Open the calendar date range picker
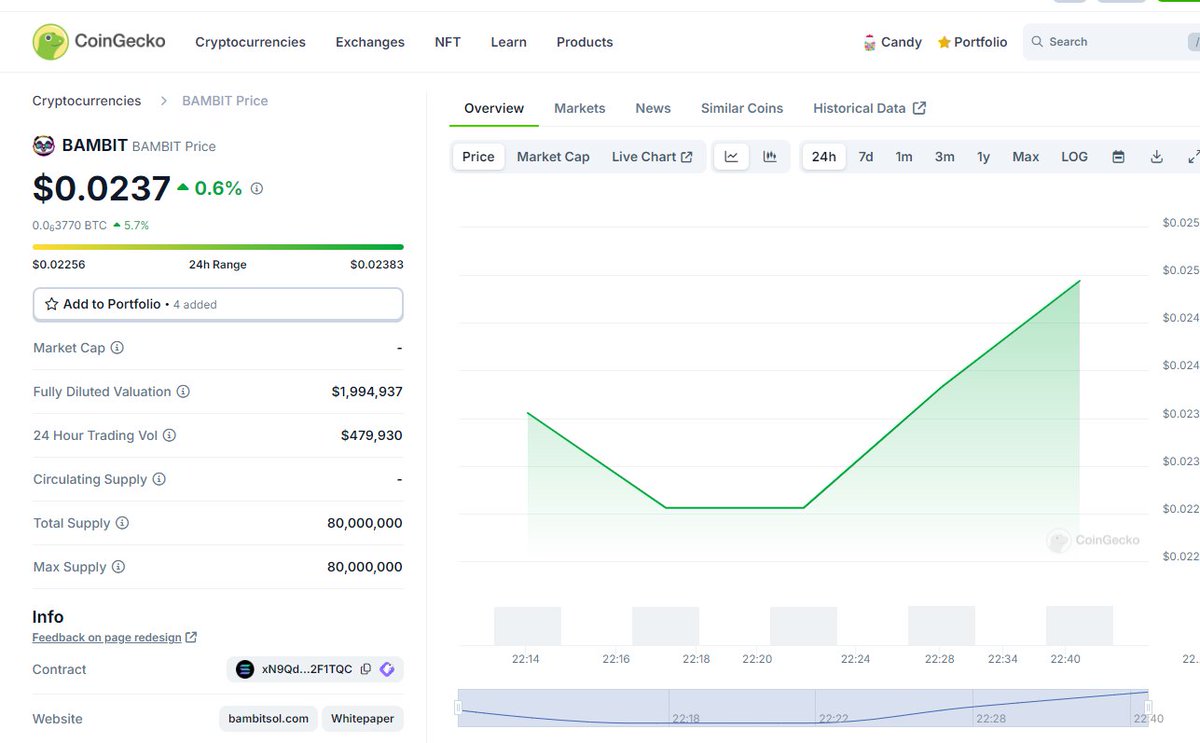 [x=1119, y=157]
